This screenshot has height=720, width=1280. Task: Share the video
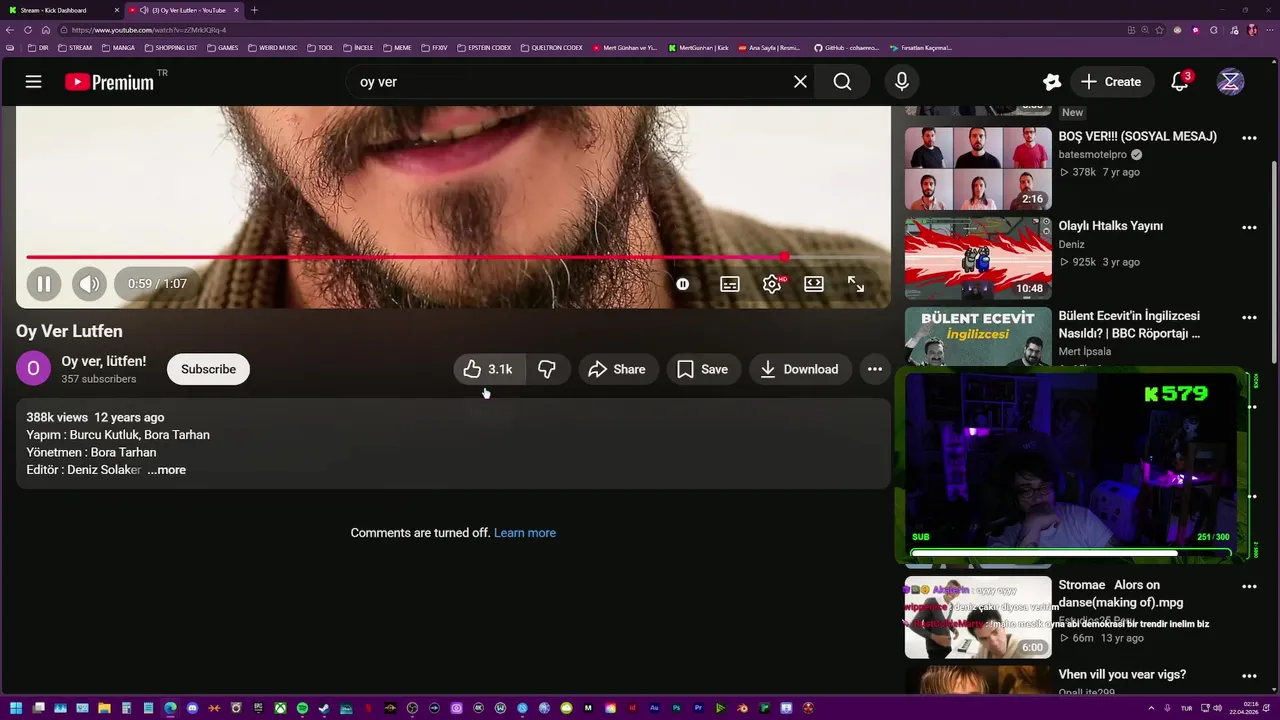tap(618, 369)
